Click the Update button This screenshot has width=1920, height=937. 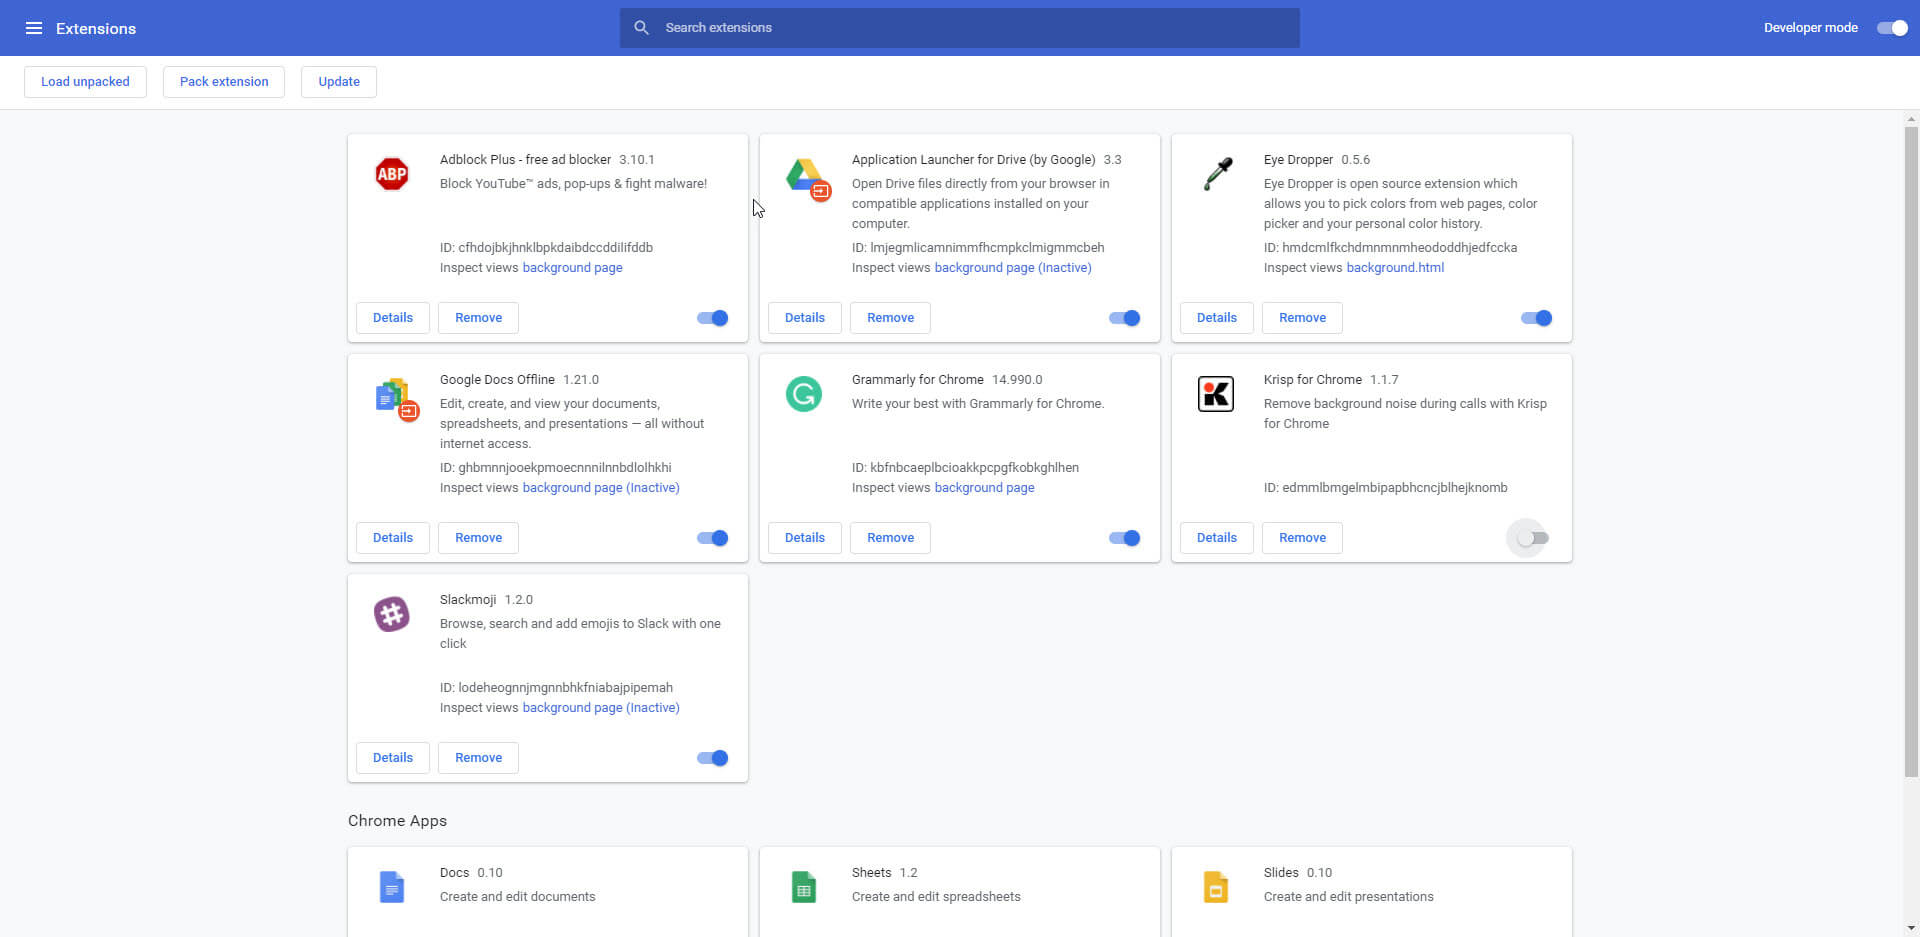click(339, 82)
